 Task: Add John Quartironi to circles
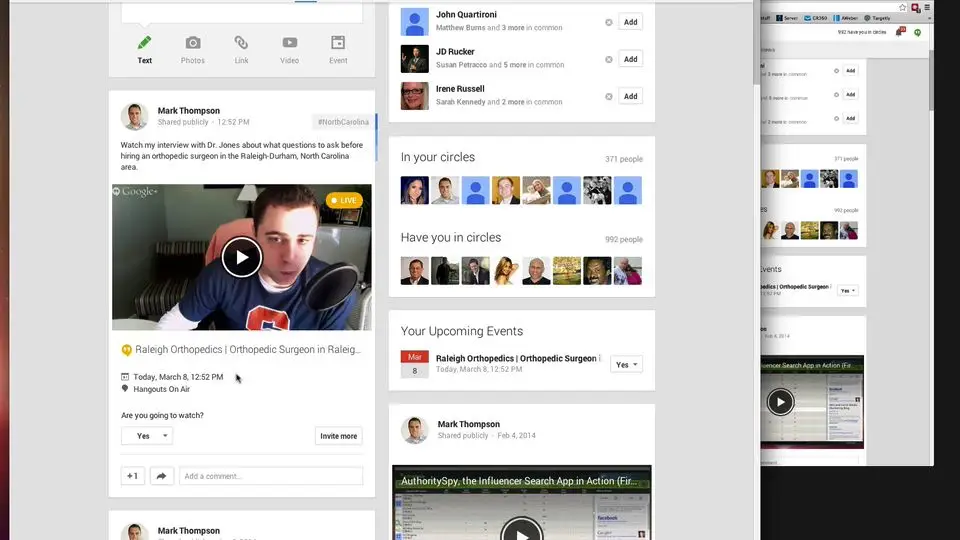[x=630, y=22]
